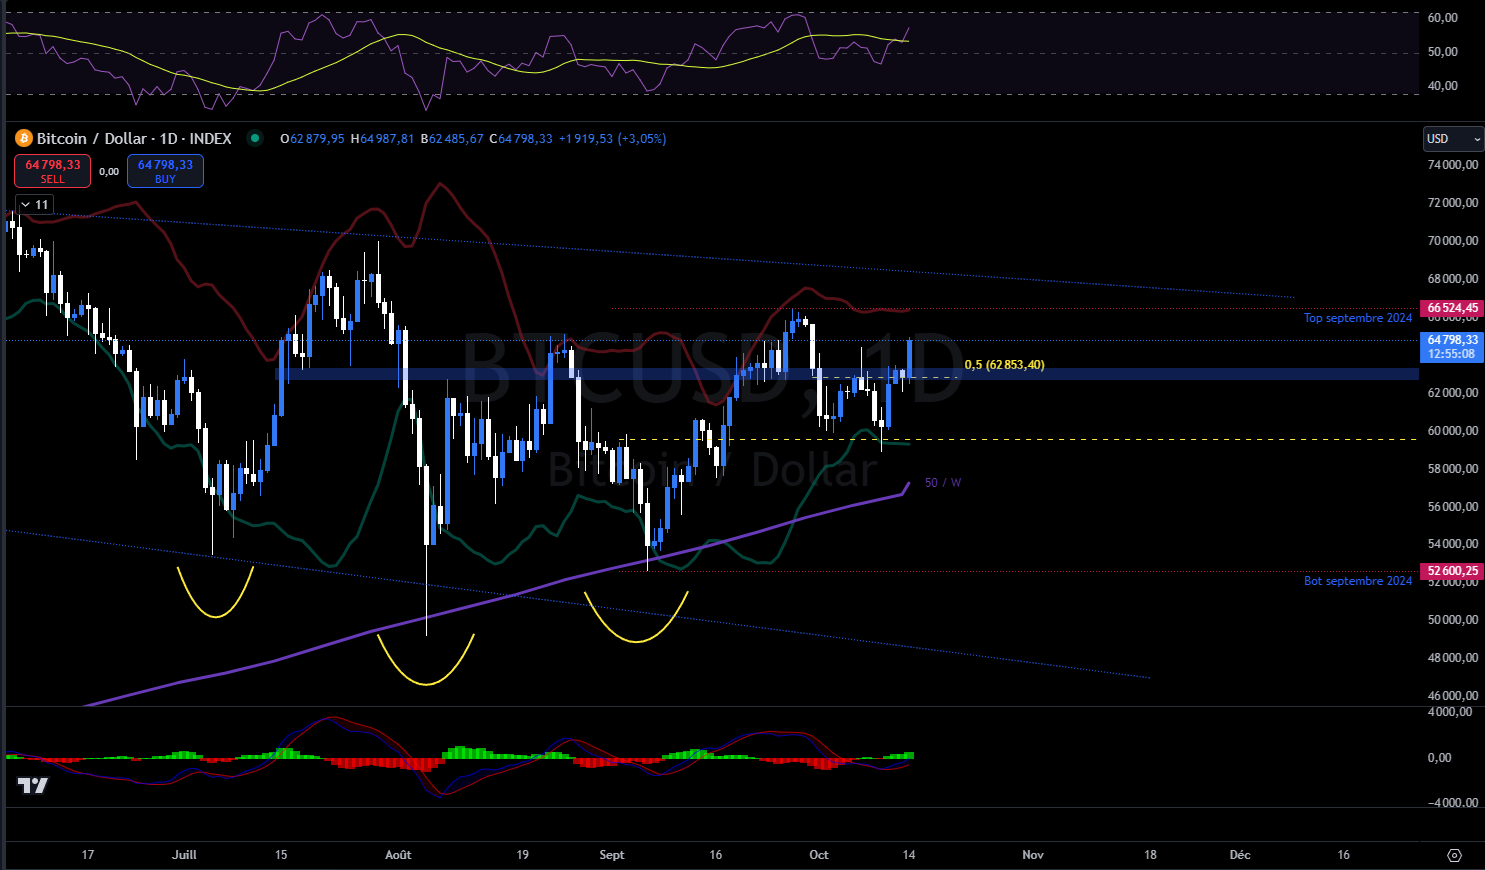
Task: Click the red SELL 64798,33 button
Action: [x=51, y=170]
